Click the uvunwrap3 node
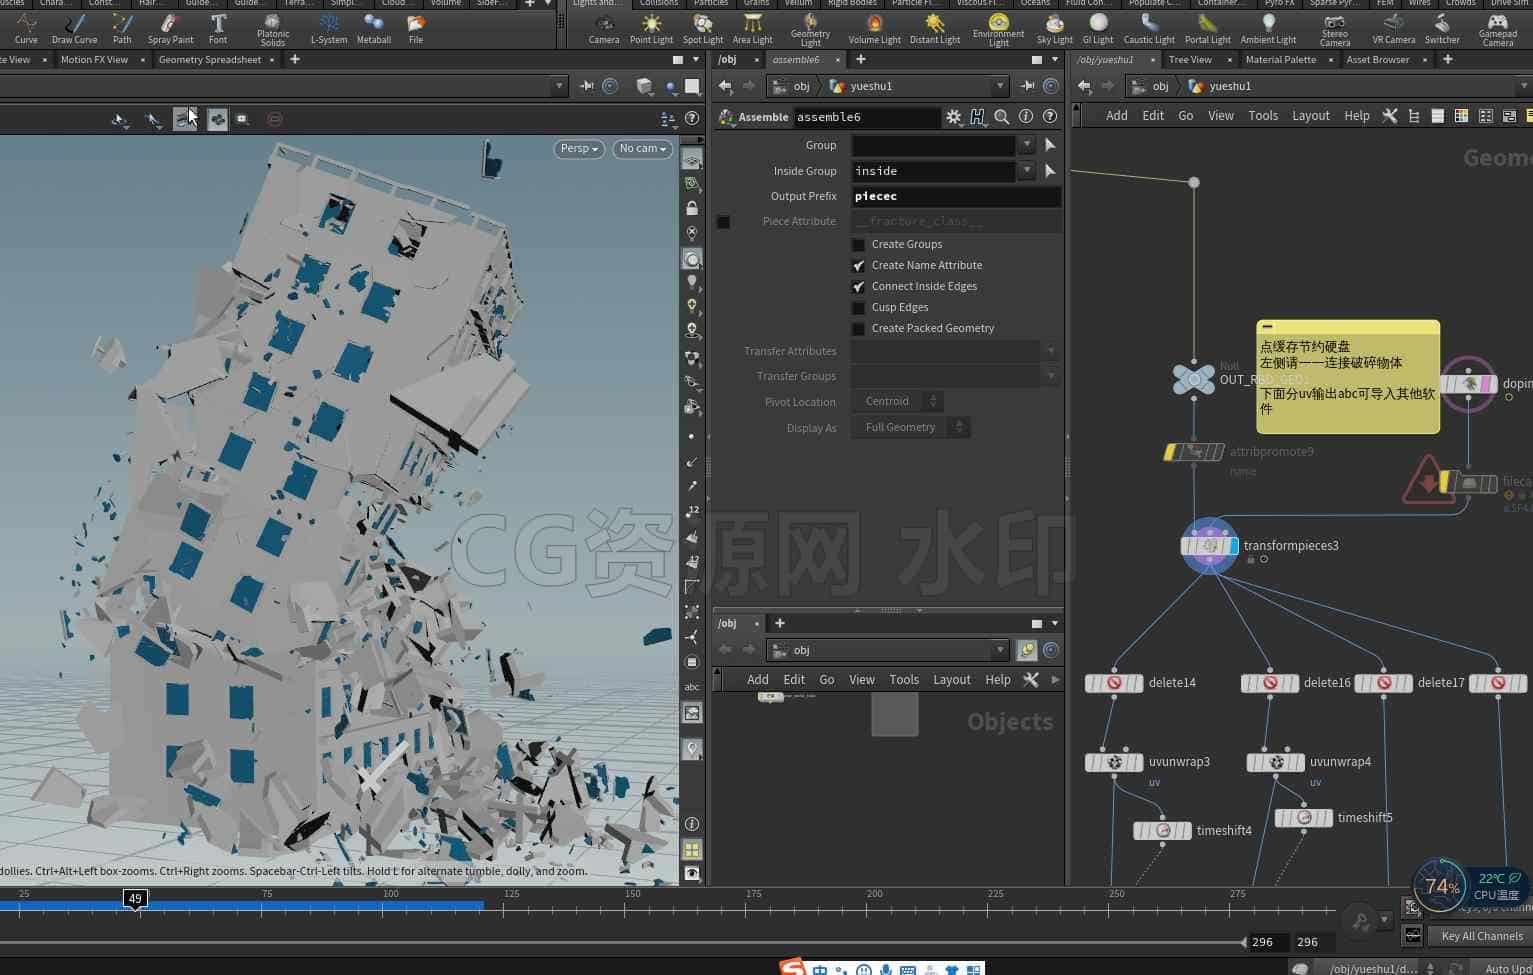Image resolution: width=1533 pixels, height=975 pixels. tap(1114, 762)
